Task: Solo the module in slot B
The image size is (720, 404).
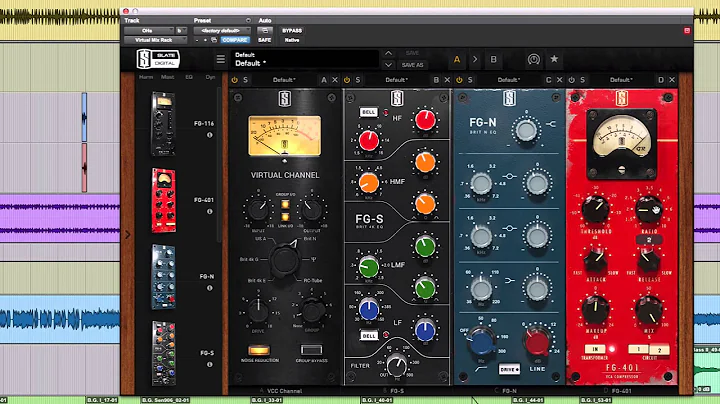Action: tap(358, 80)
